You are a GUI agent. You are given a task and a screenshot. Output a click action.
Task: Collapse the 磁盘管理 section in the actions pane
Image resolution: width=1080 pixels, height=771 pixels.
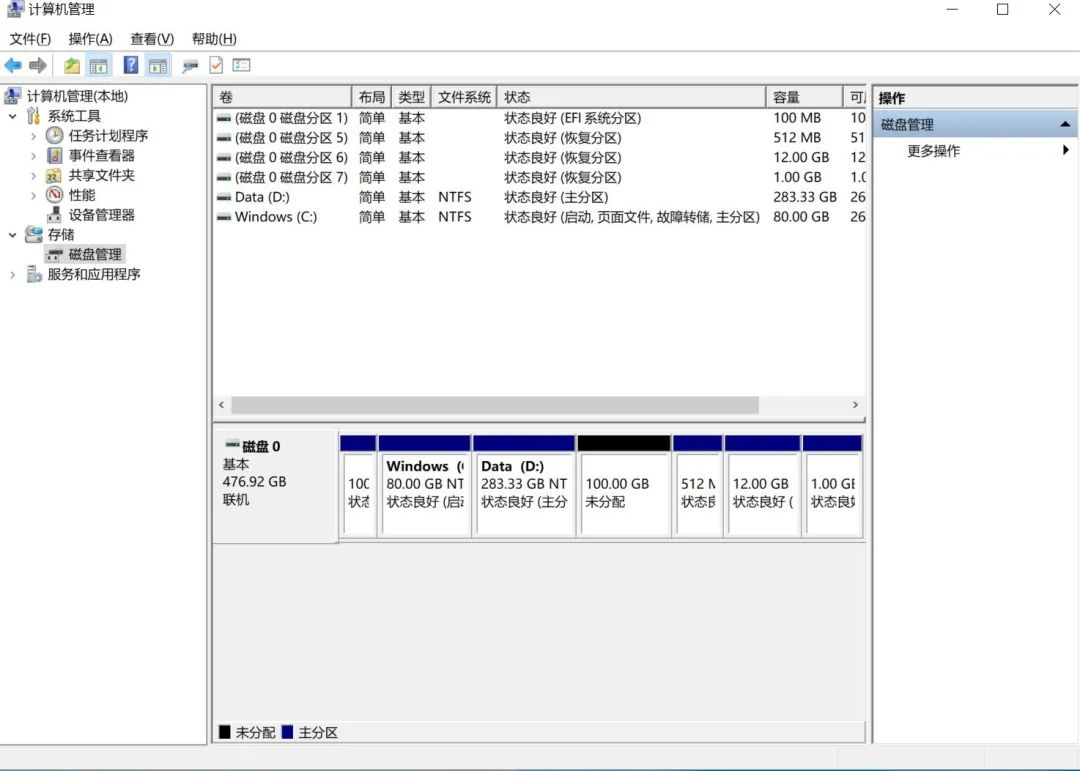coord(1066,123)
